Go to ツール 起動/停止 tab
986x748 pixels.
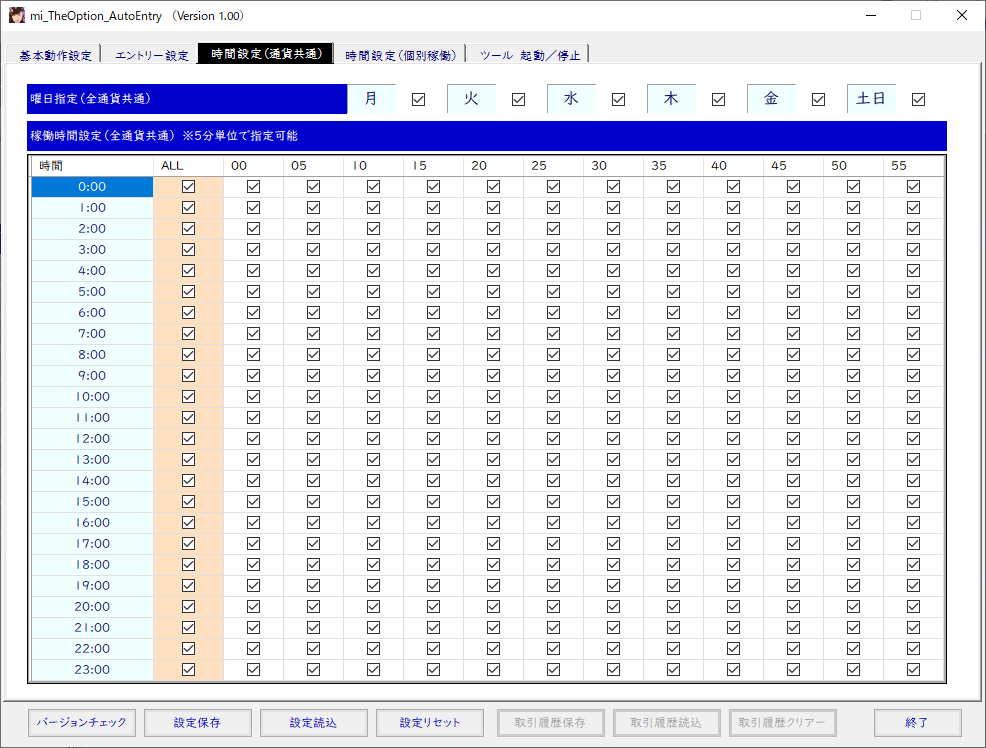coord(529,55)
